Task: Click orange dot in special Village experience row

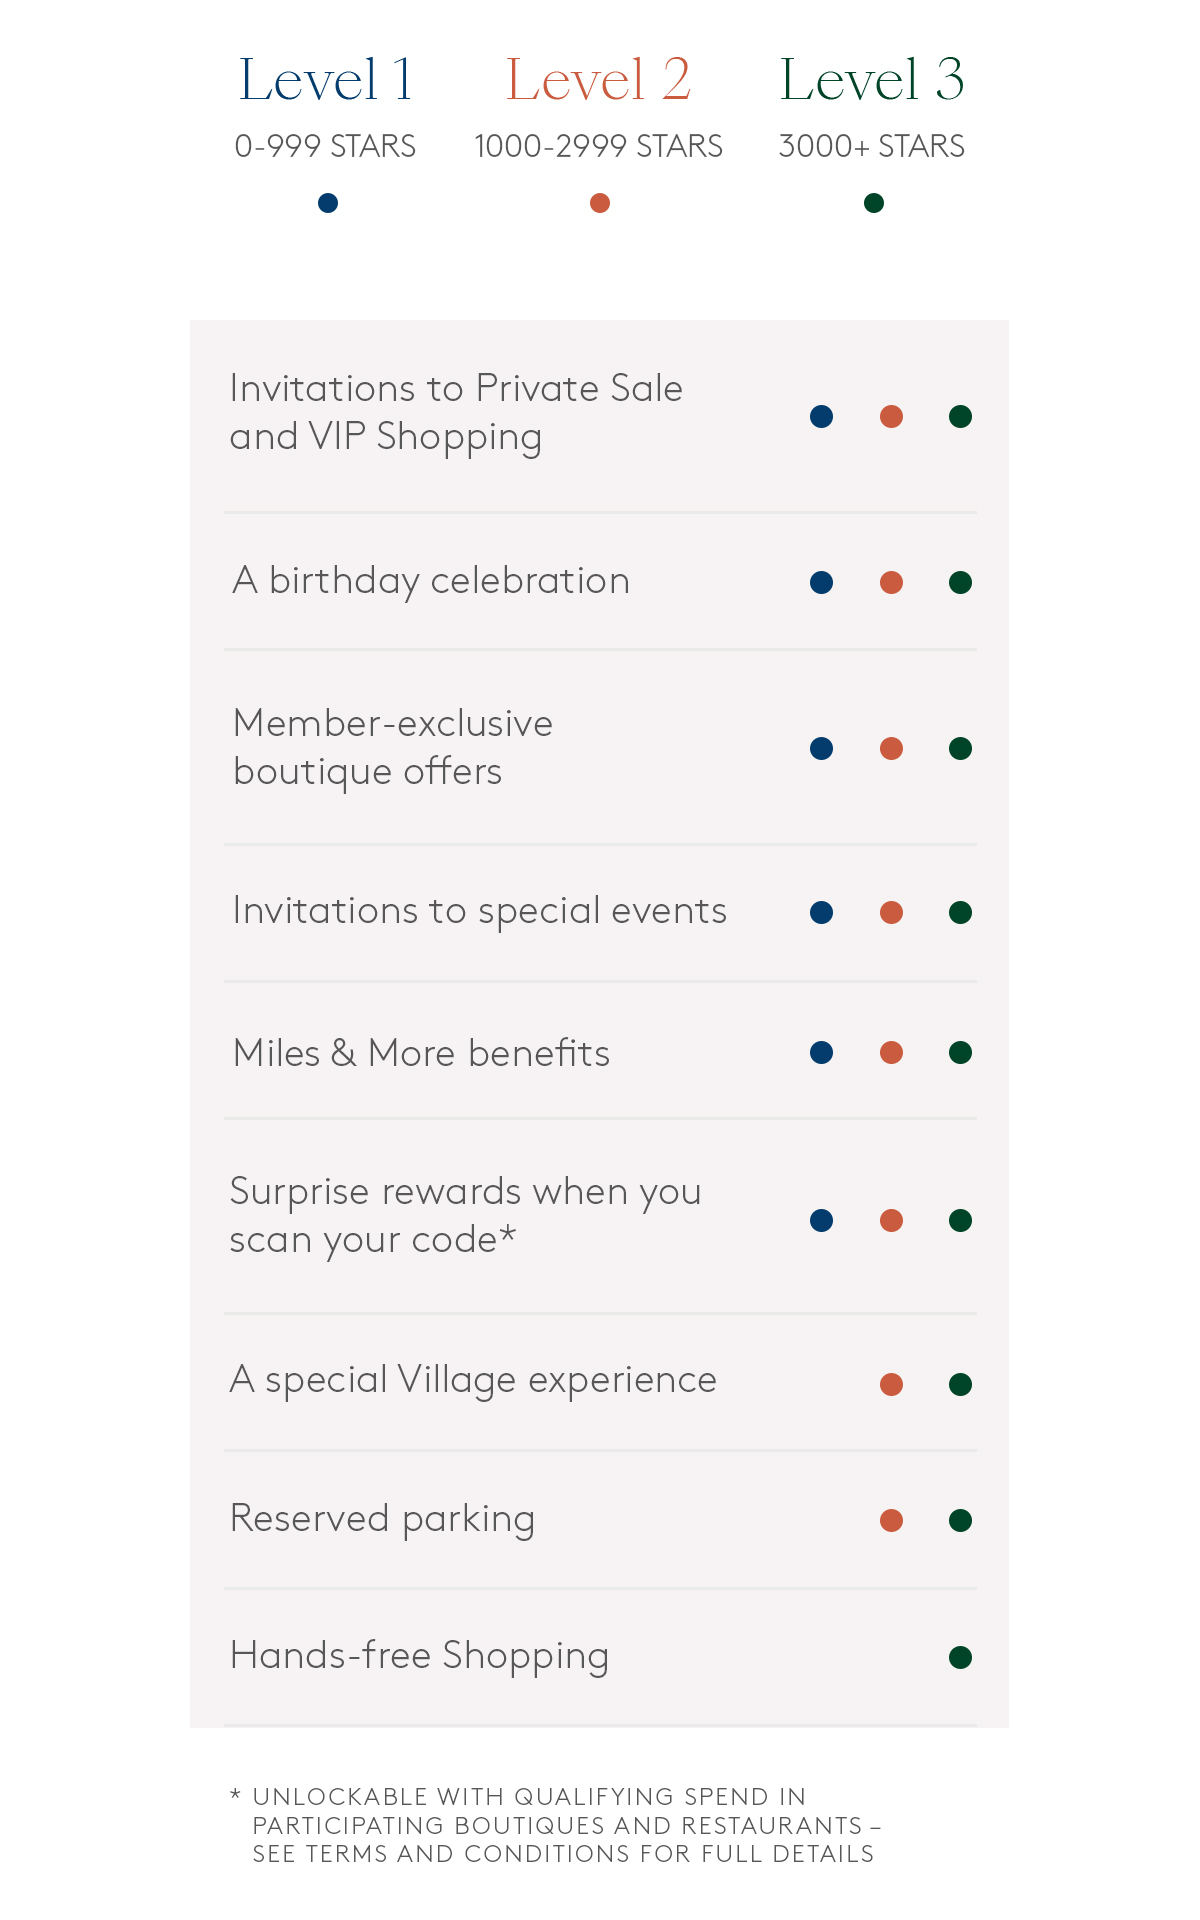Action: [891, 1384]
